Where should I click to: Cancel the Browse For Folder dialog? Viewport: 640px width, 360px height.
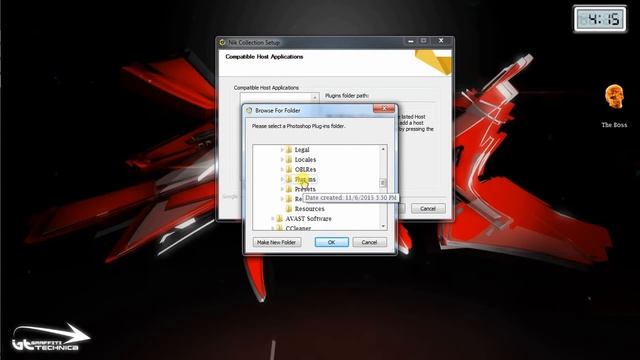tap(369, 242)
